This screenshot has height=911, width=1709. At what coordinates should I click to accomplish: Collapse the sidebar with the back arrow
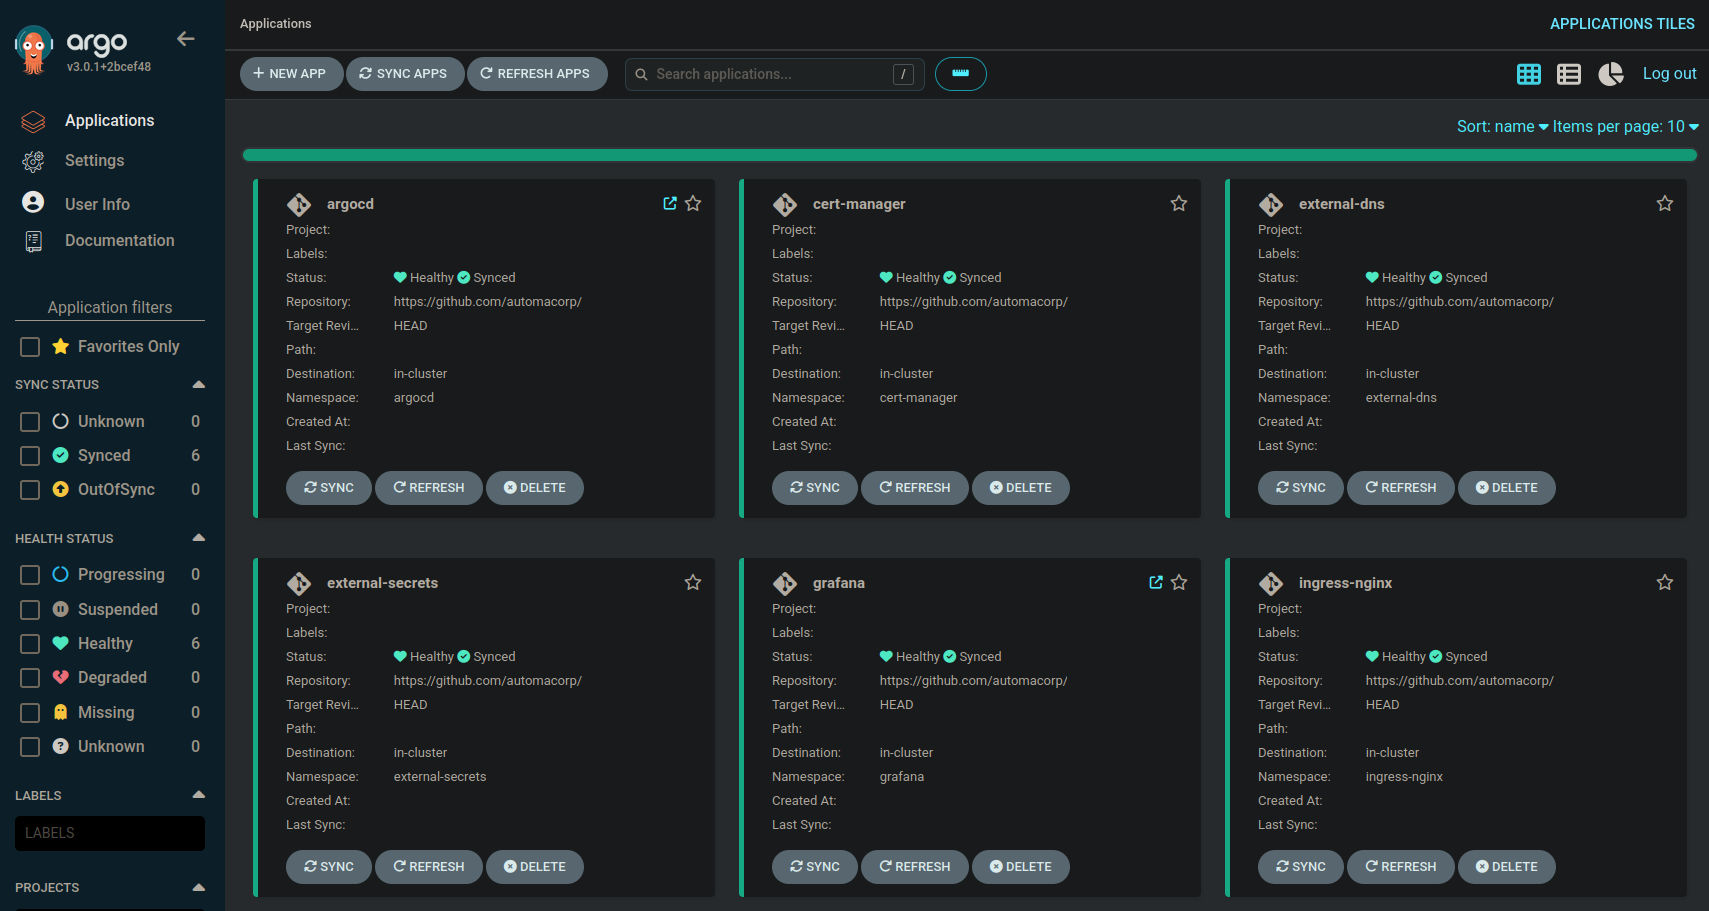[186, 39]
